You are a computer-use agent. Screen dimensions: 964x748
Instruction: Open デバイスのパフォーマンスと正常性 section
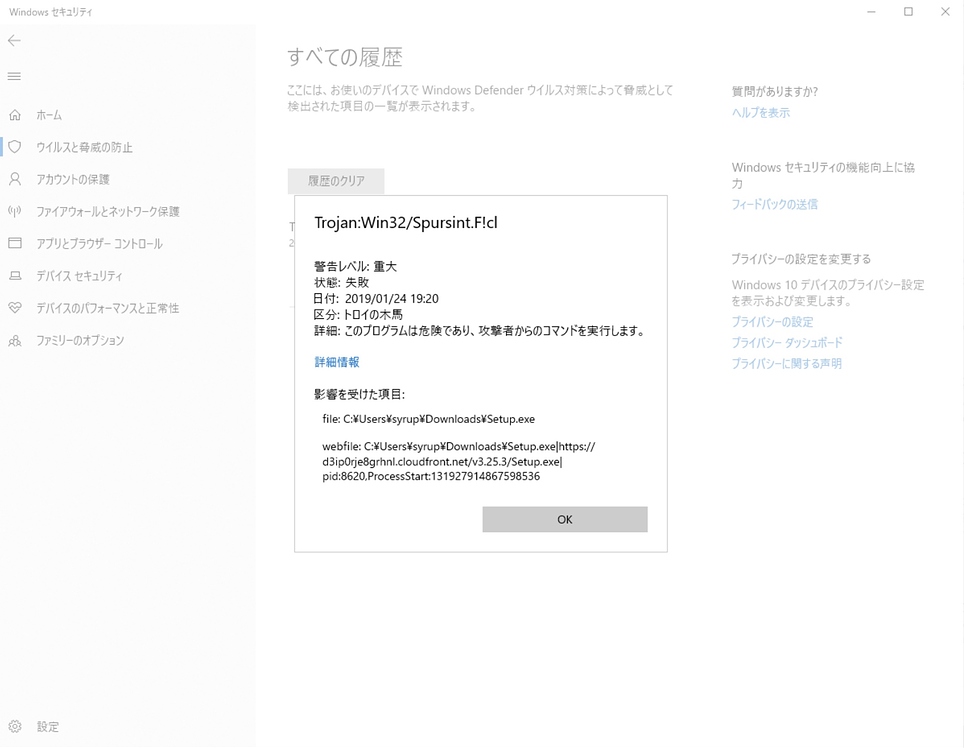tap(108, 308)
